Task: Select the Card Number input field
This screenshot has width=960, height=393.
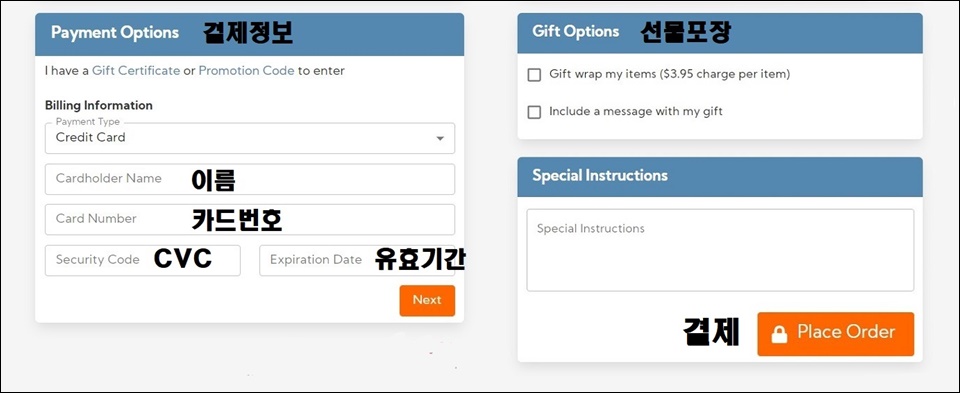Action: pyautogui.click(x=250, y=219)
